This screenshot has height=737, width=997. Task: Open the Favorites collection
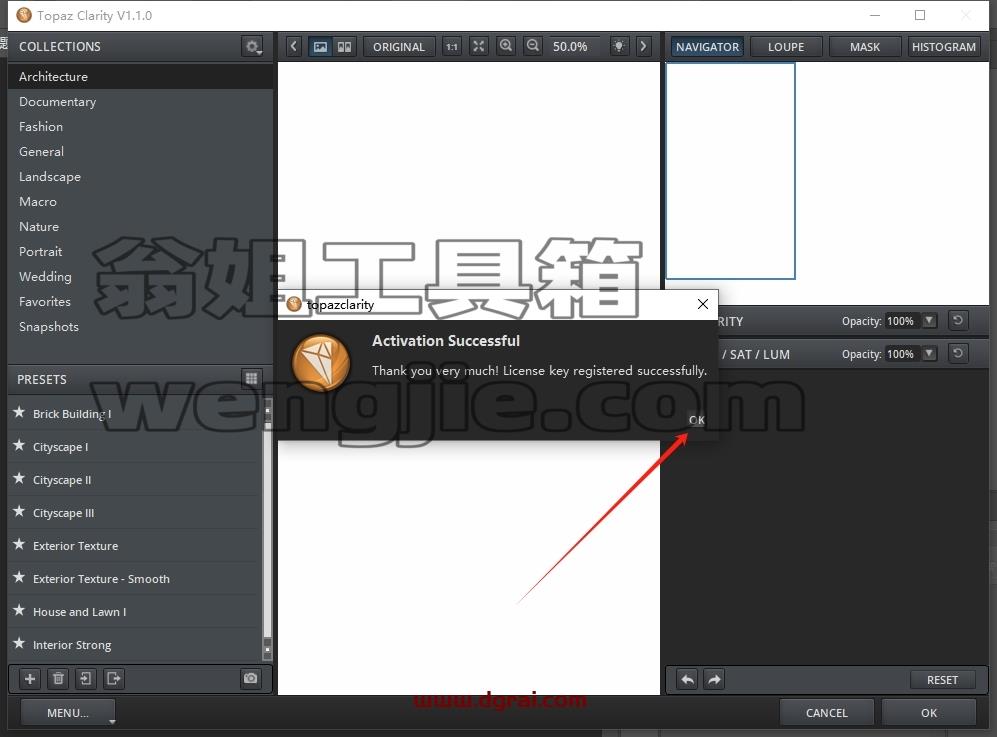click(x=141, y=301)
